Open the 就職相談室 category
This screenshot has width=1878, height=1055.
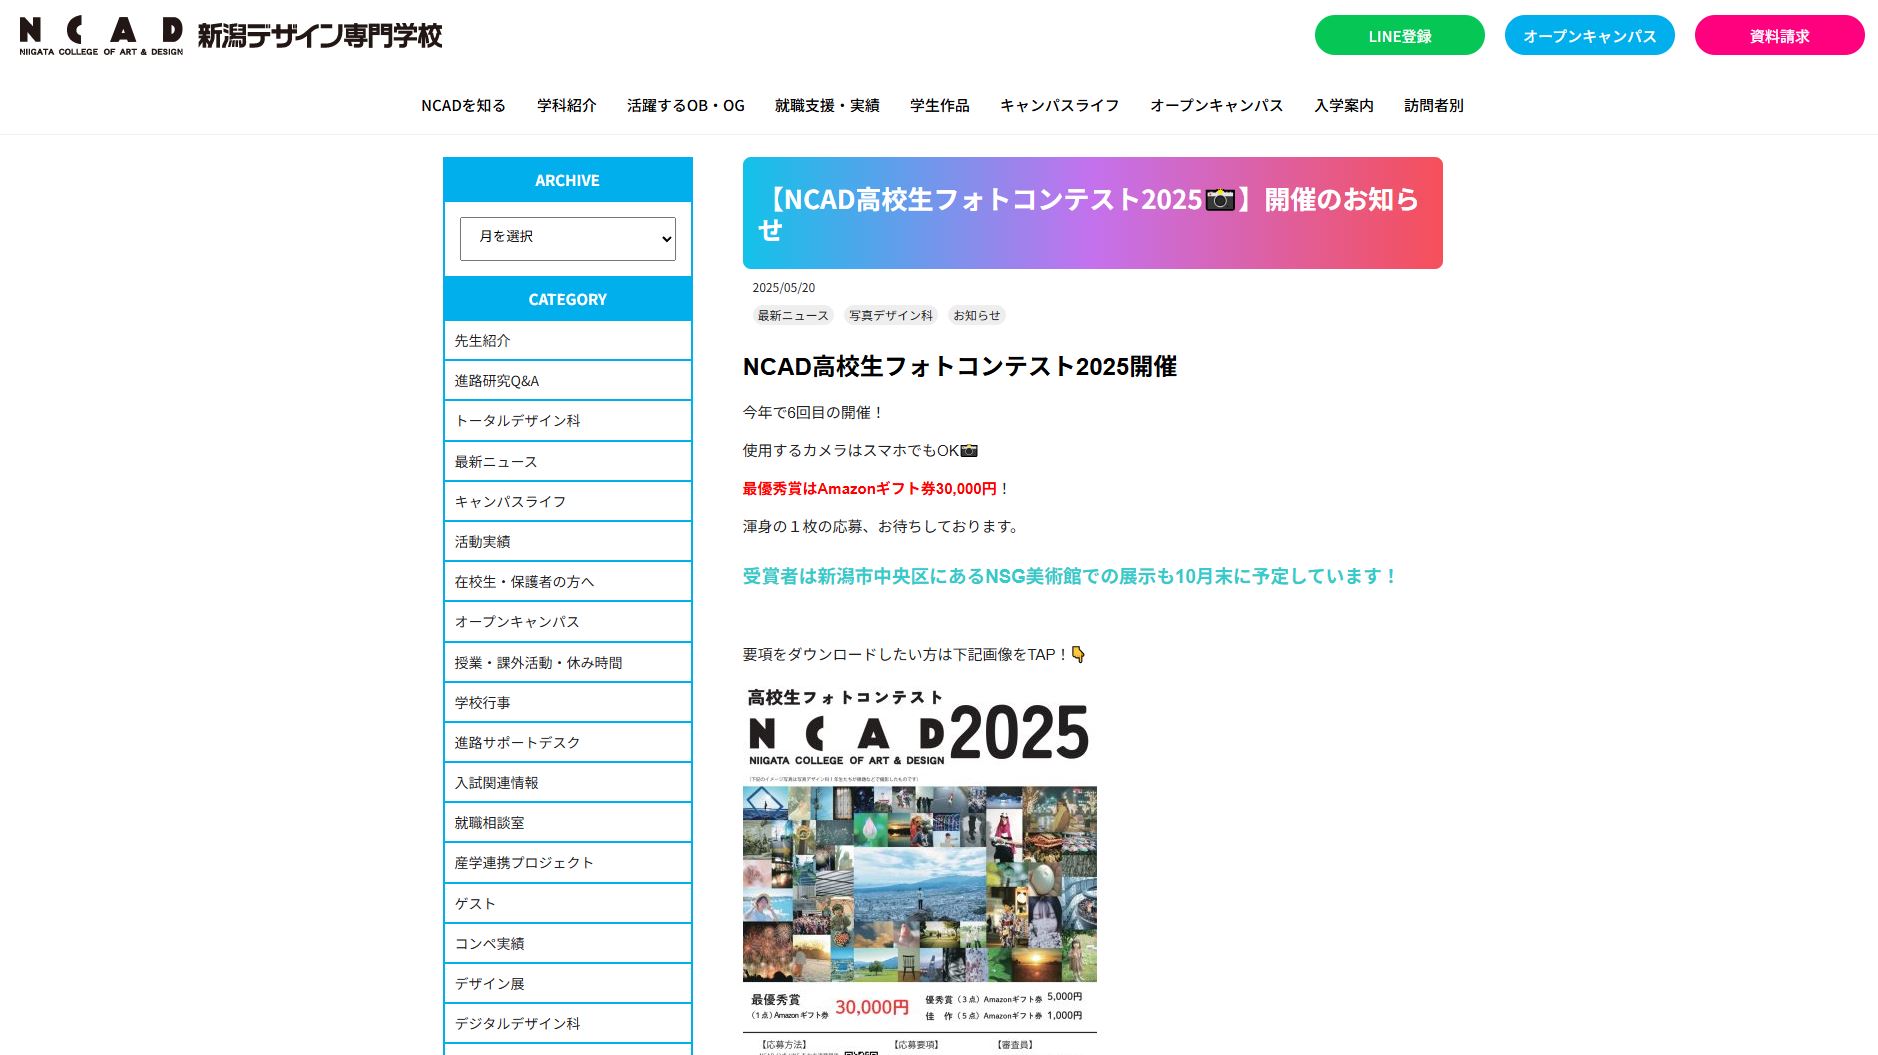567,823
